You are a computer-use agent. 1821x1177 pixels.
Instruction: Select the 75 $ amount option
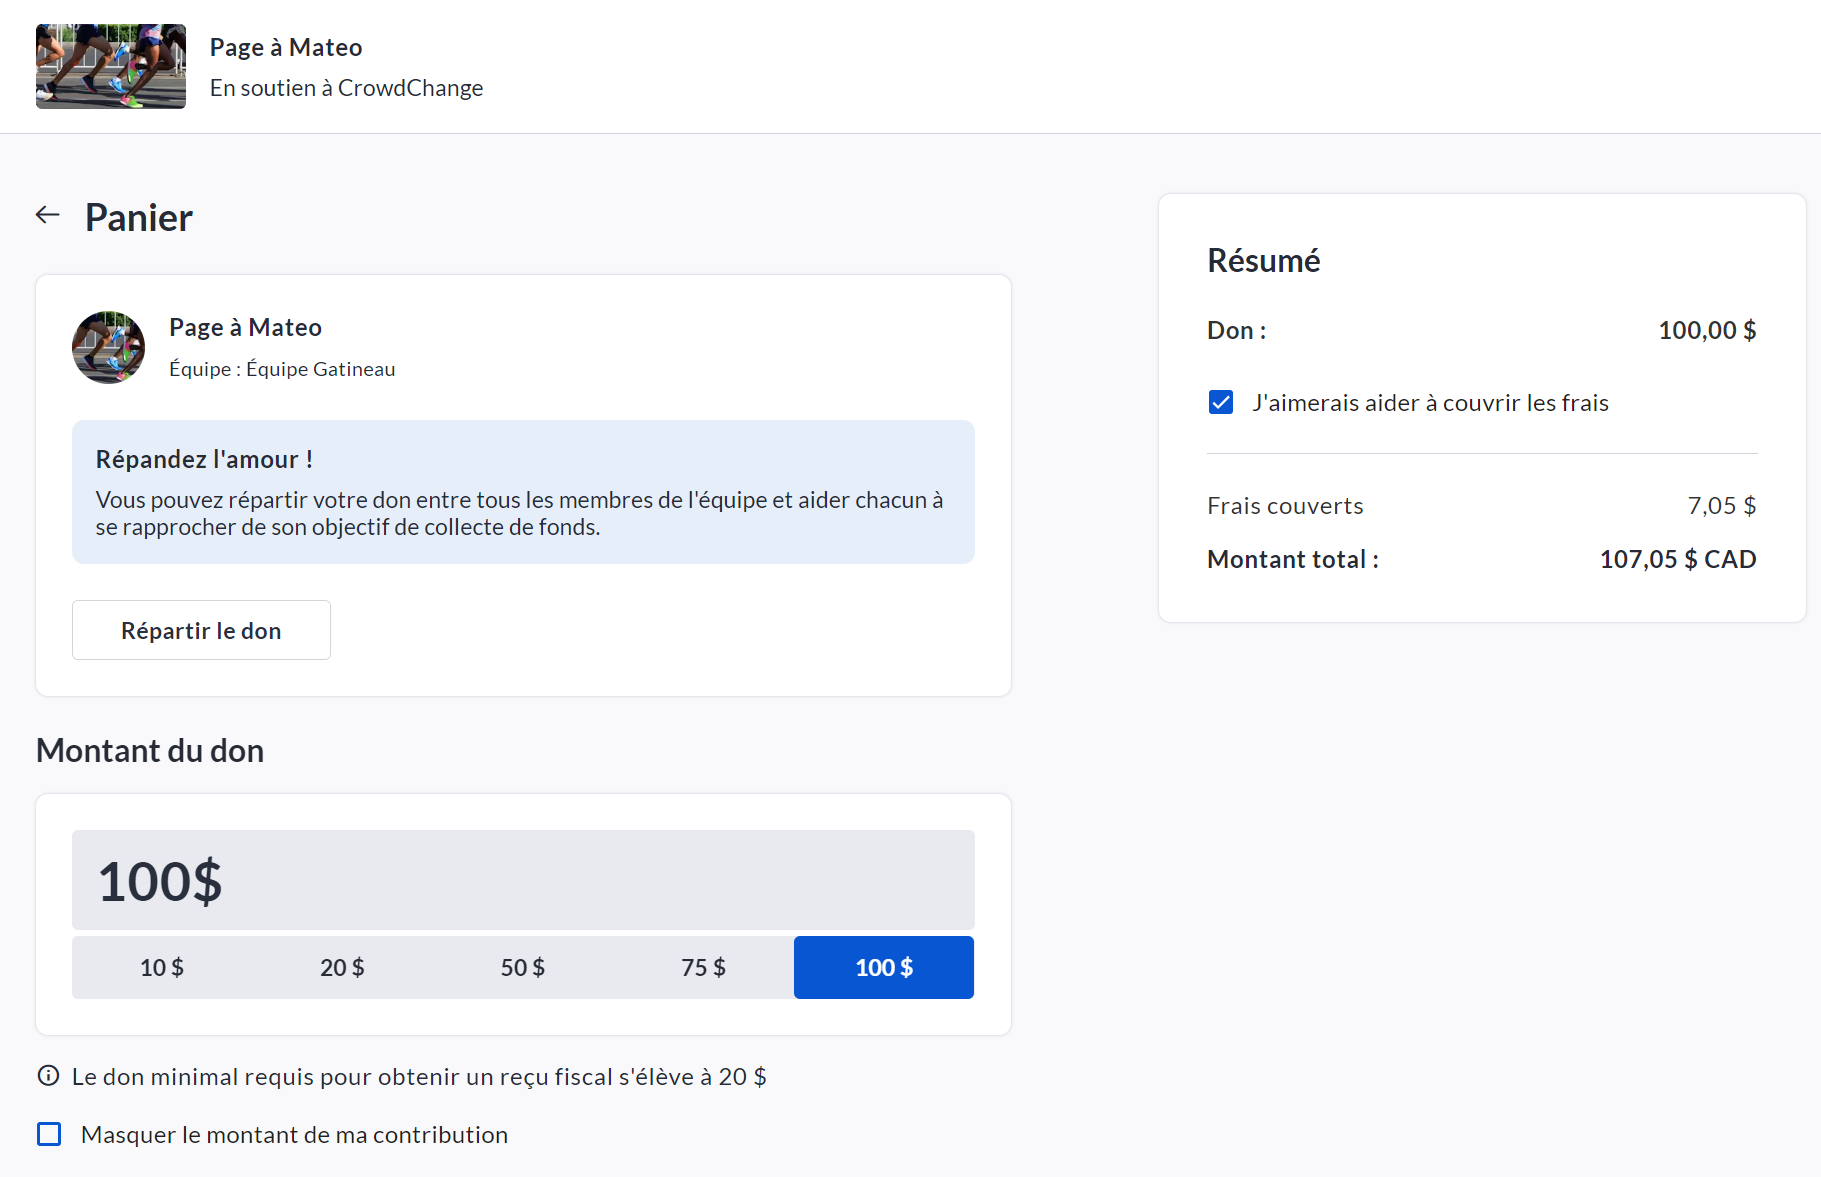pos(703,967)
